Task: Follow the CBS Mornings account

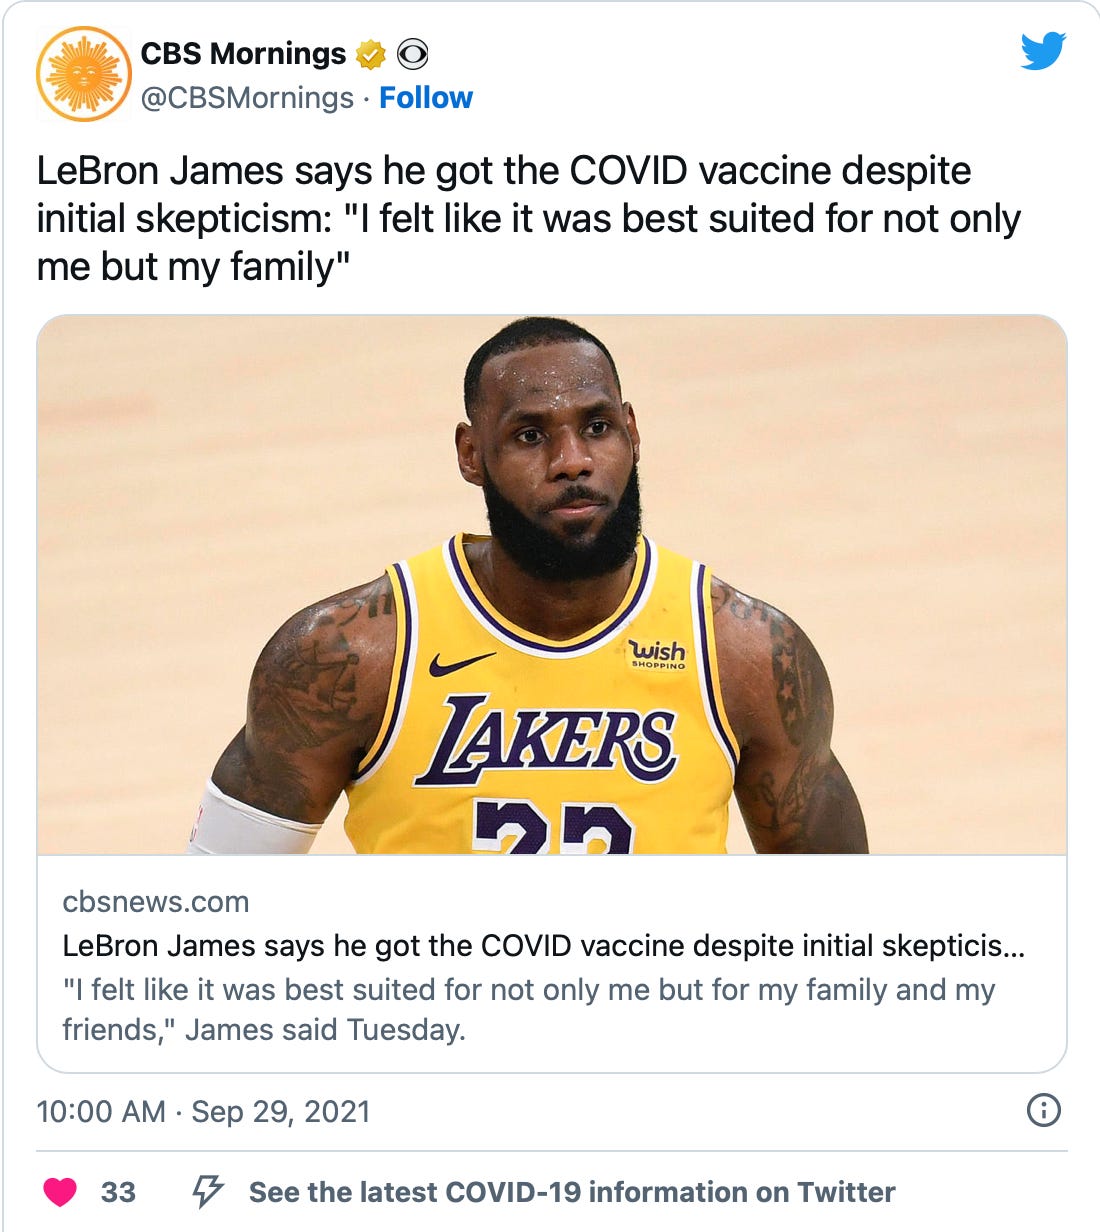Action: [426, 98]
